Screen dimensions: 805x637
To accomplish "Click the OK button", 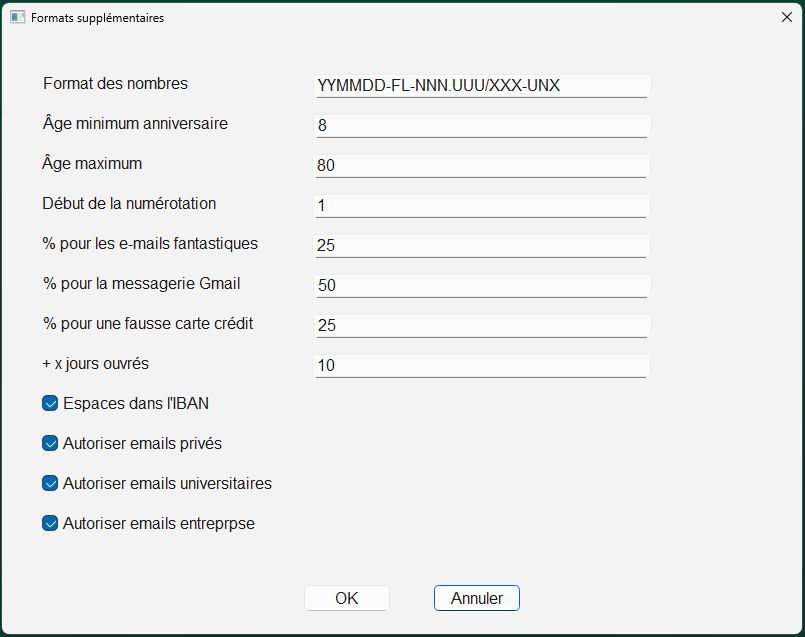I will [347, 598].
